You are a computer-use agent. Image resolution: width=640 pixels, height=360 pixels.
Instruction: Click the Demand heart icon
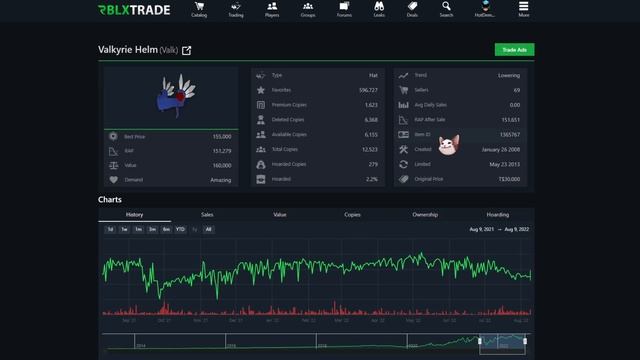click(x=113, y=180)
